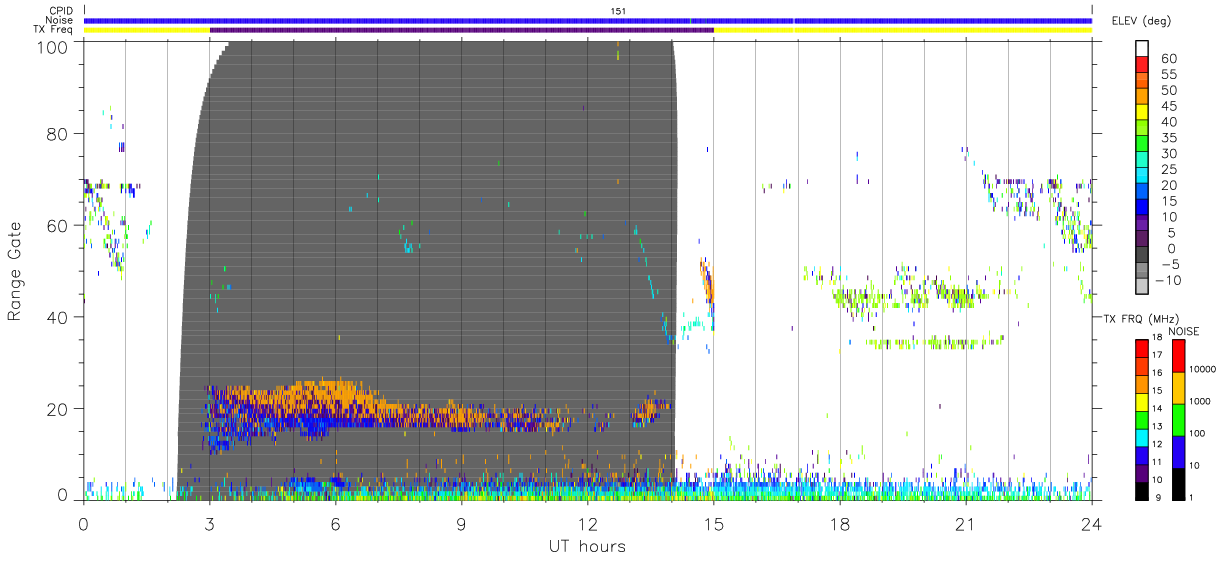Click the '40' tick on the Range Gate axis

click(x=57, y=317)
